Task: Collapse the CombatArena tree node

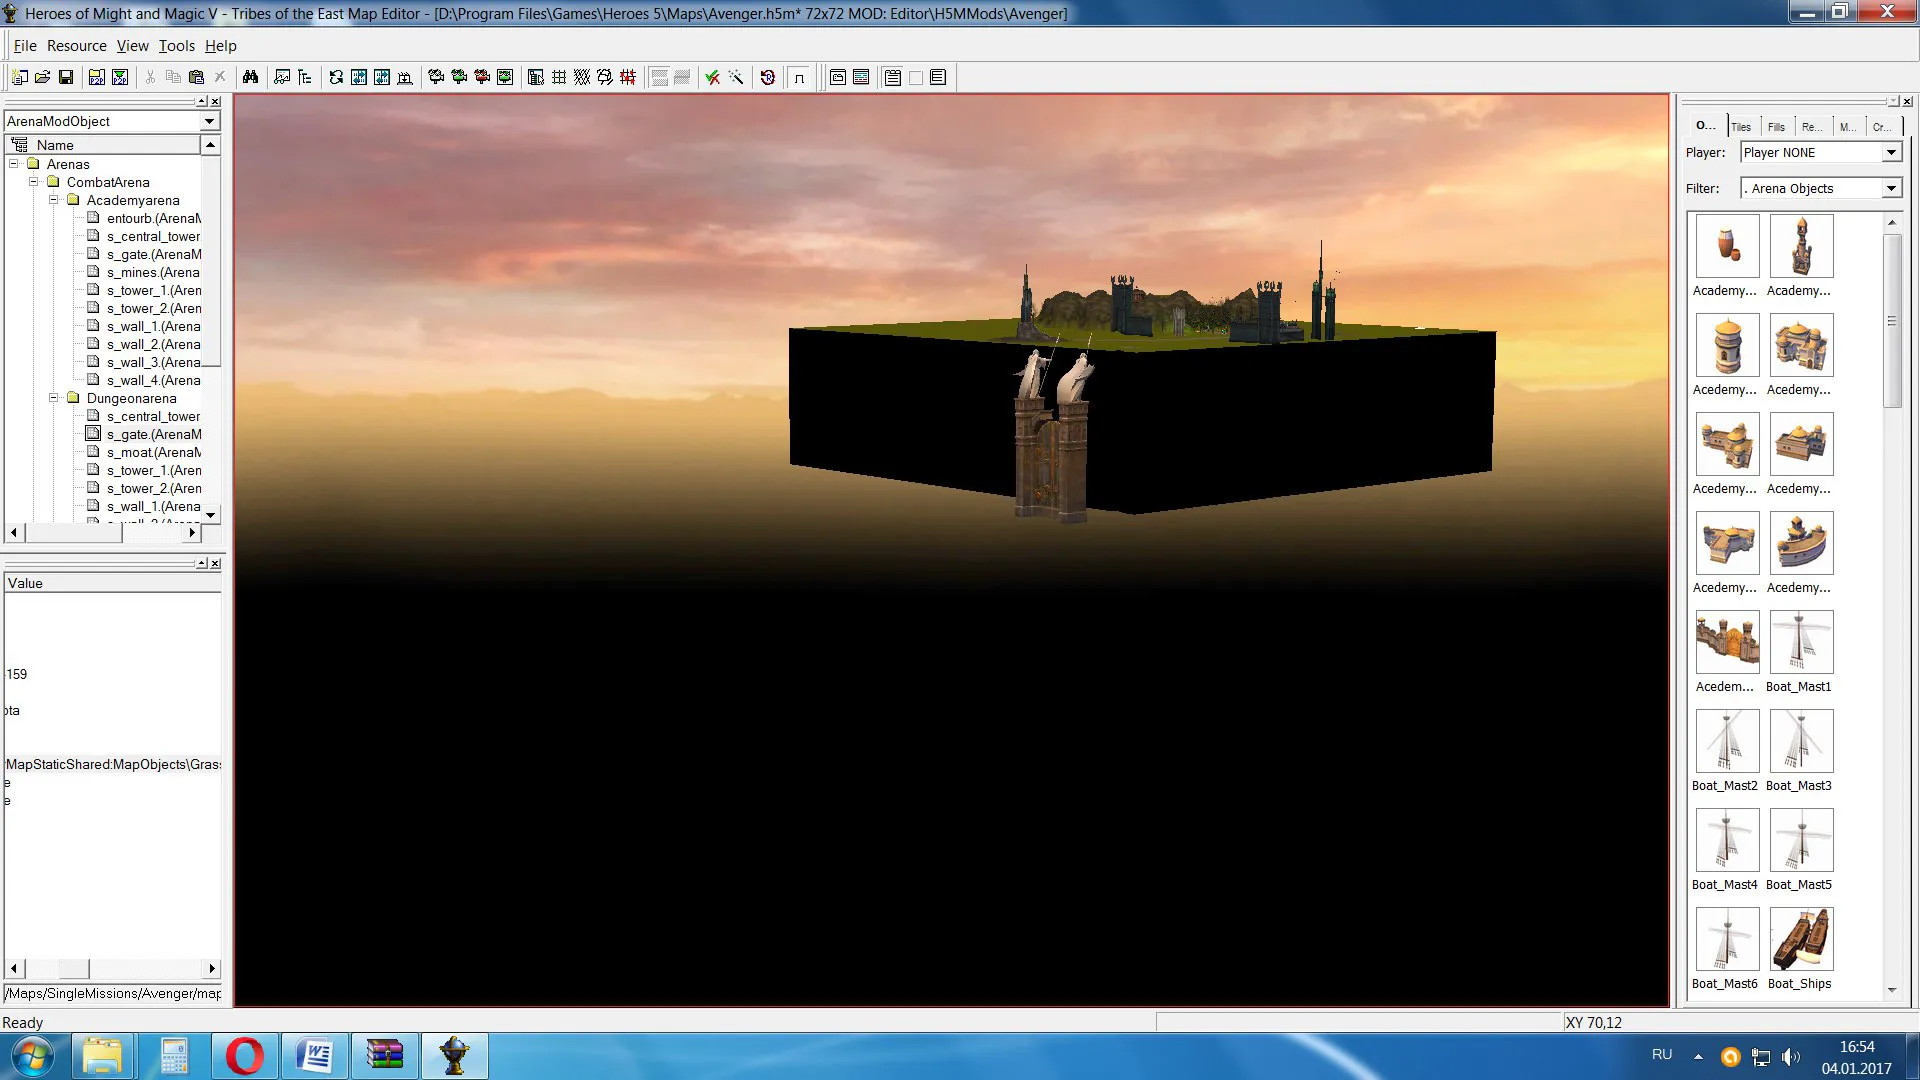Action: (34, 182)
